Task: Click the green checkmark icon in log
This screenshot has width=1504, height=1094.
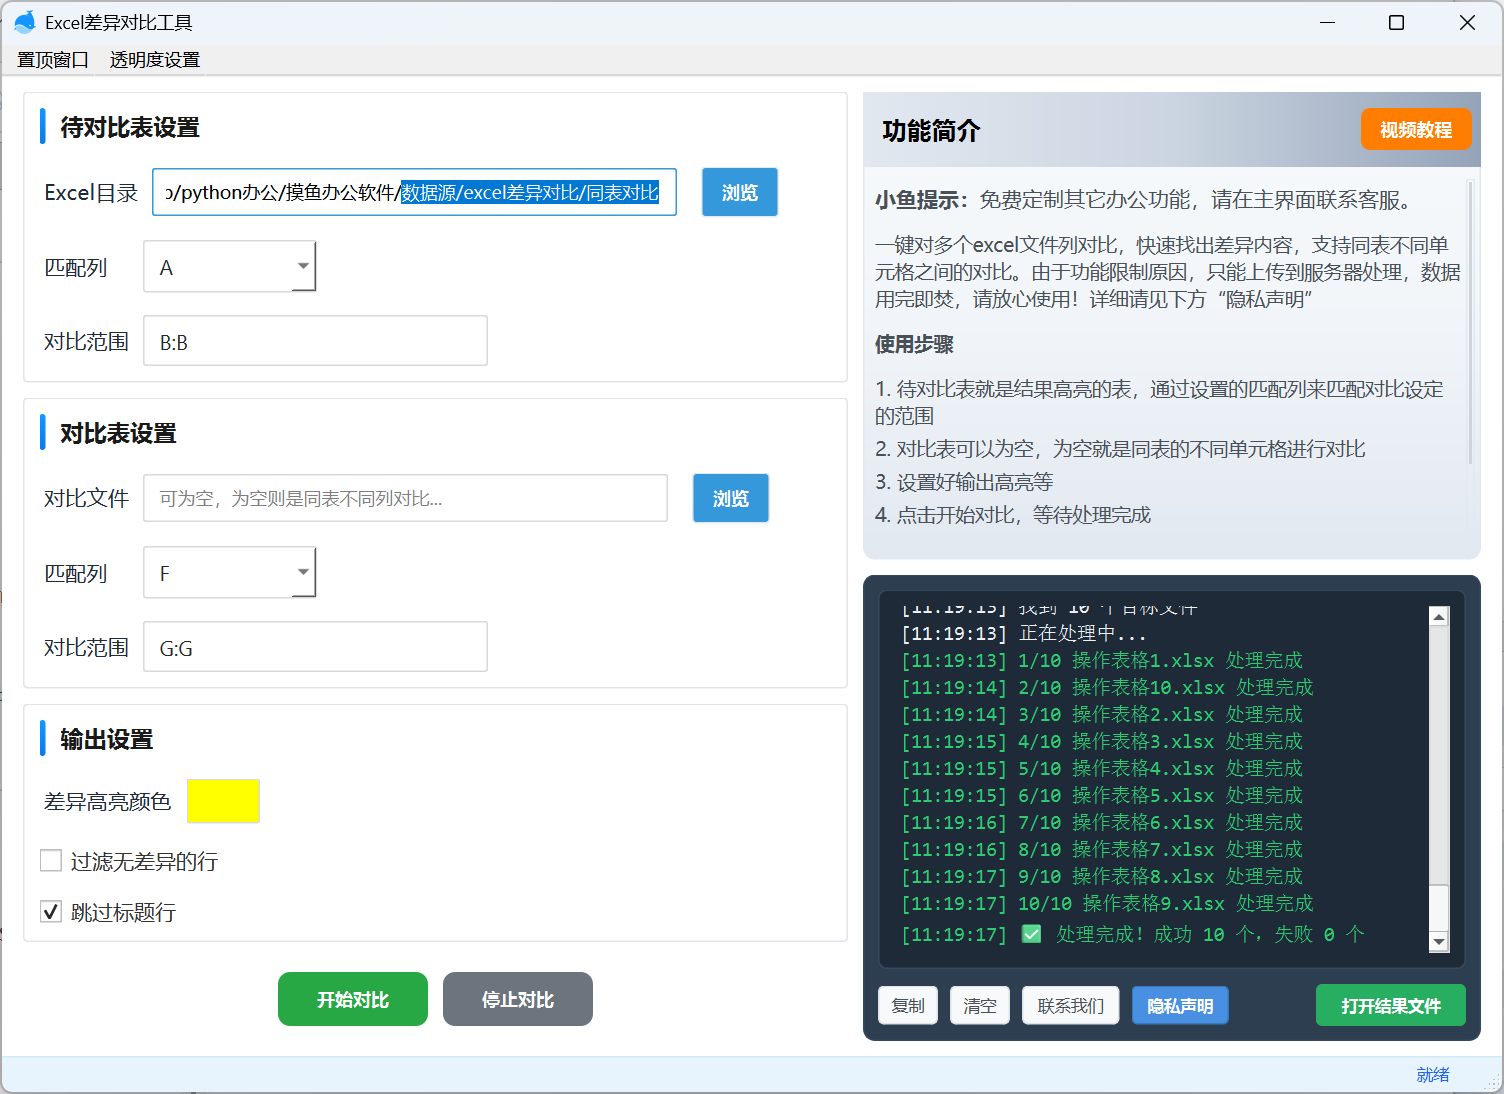Action: point(1032,934)
